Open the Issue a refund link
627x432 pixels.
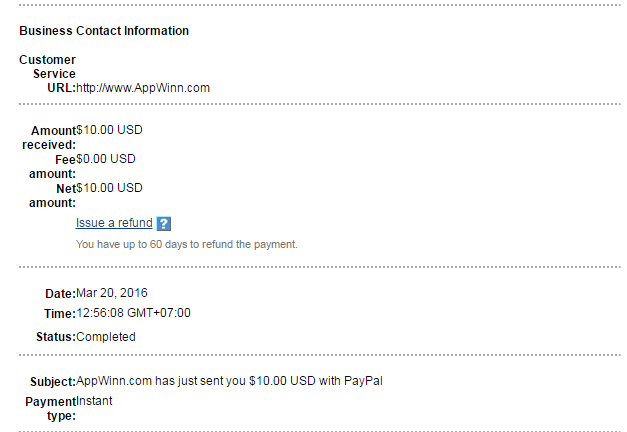point(114,223)
